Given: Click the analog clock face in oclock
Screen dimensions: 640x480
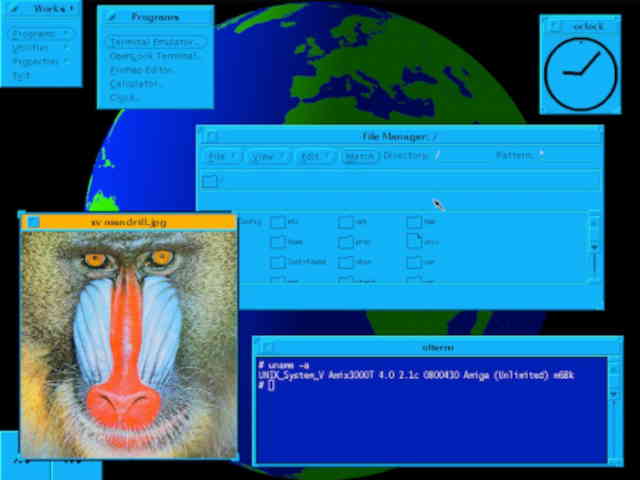Looking at the screenshot, I should tap(581, 74).
